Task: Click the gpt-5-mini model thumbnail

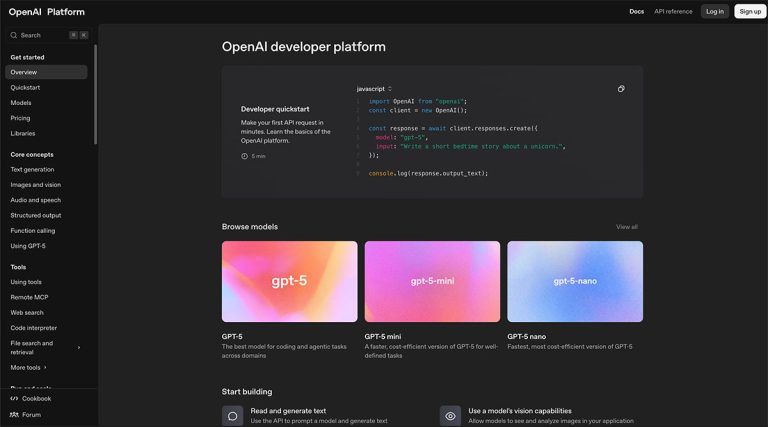Action: click(432, 282)
